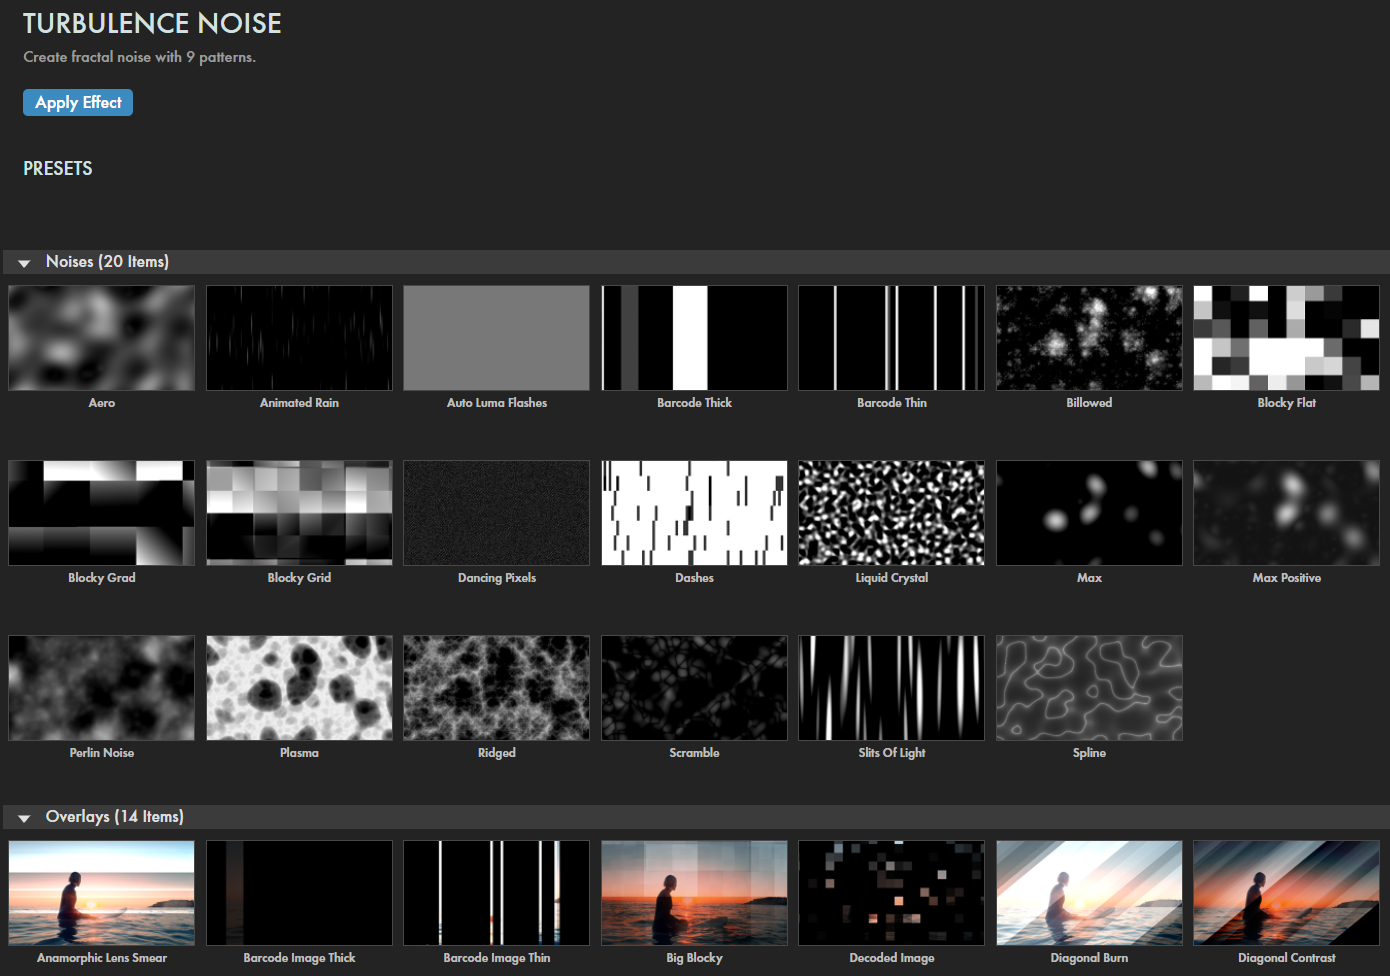1390x976 pixels.
Task: Choose the Max Positive preset
Action: pos(1286,513)
